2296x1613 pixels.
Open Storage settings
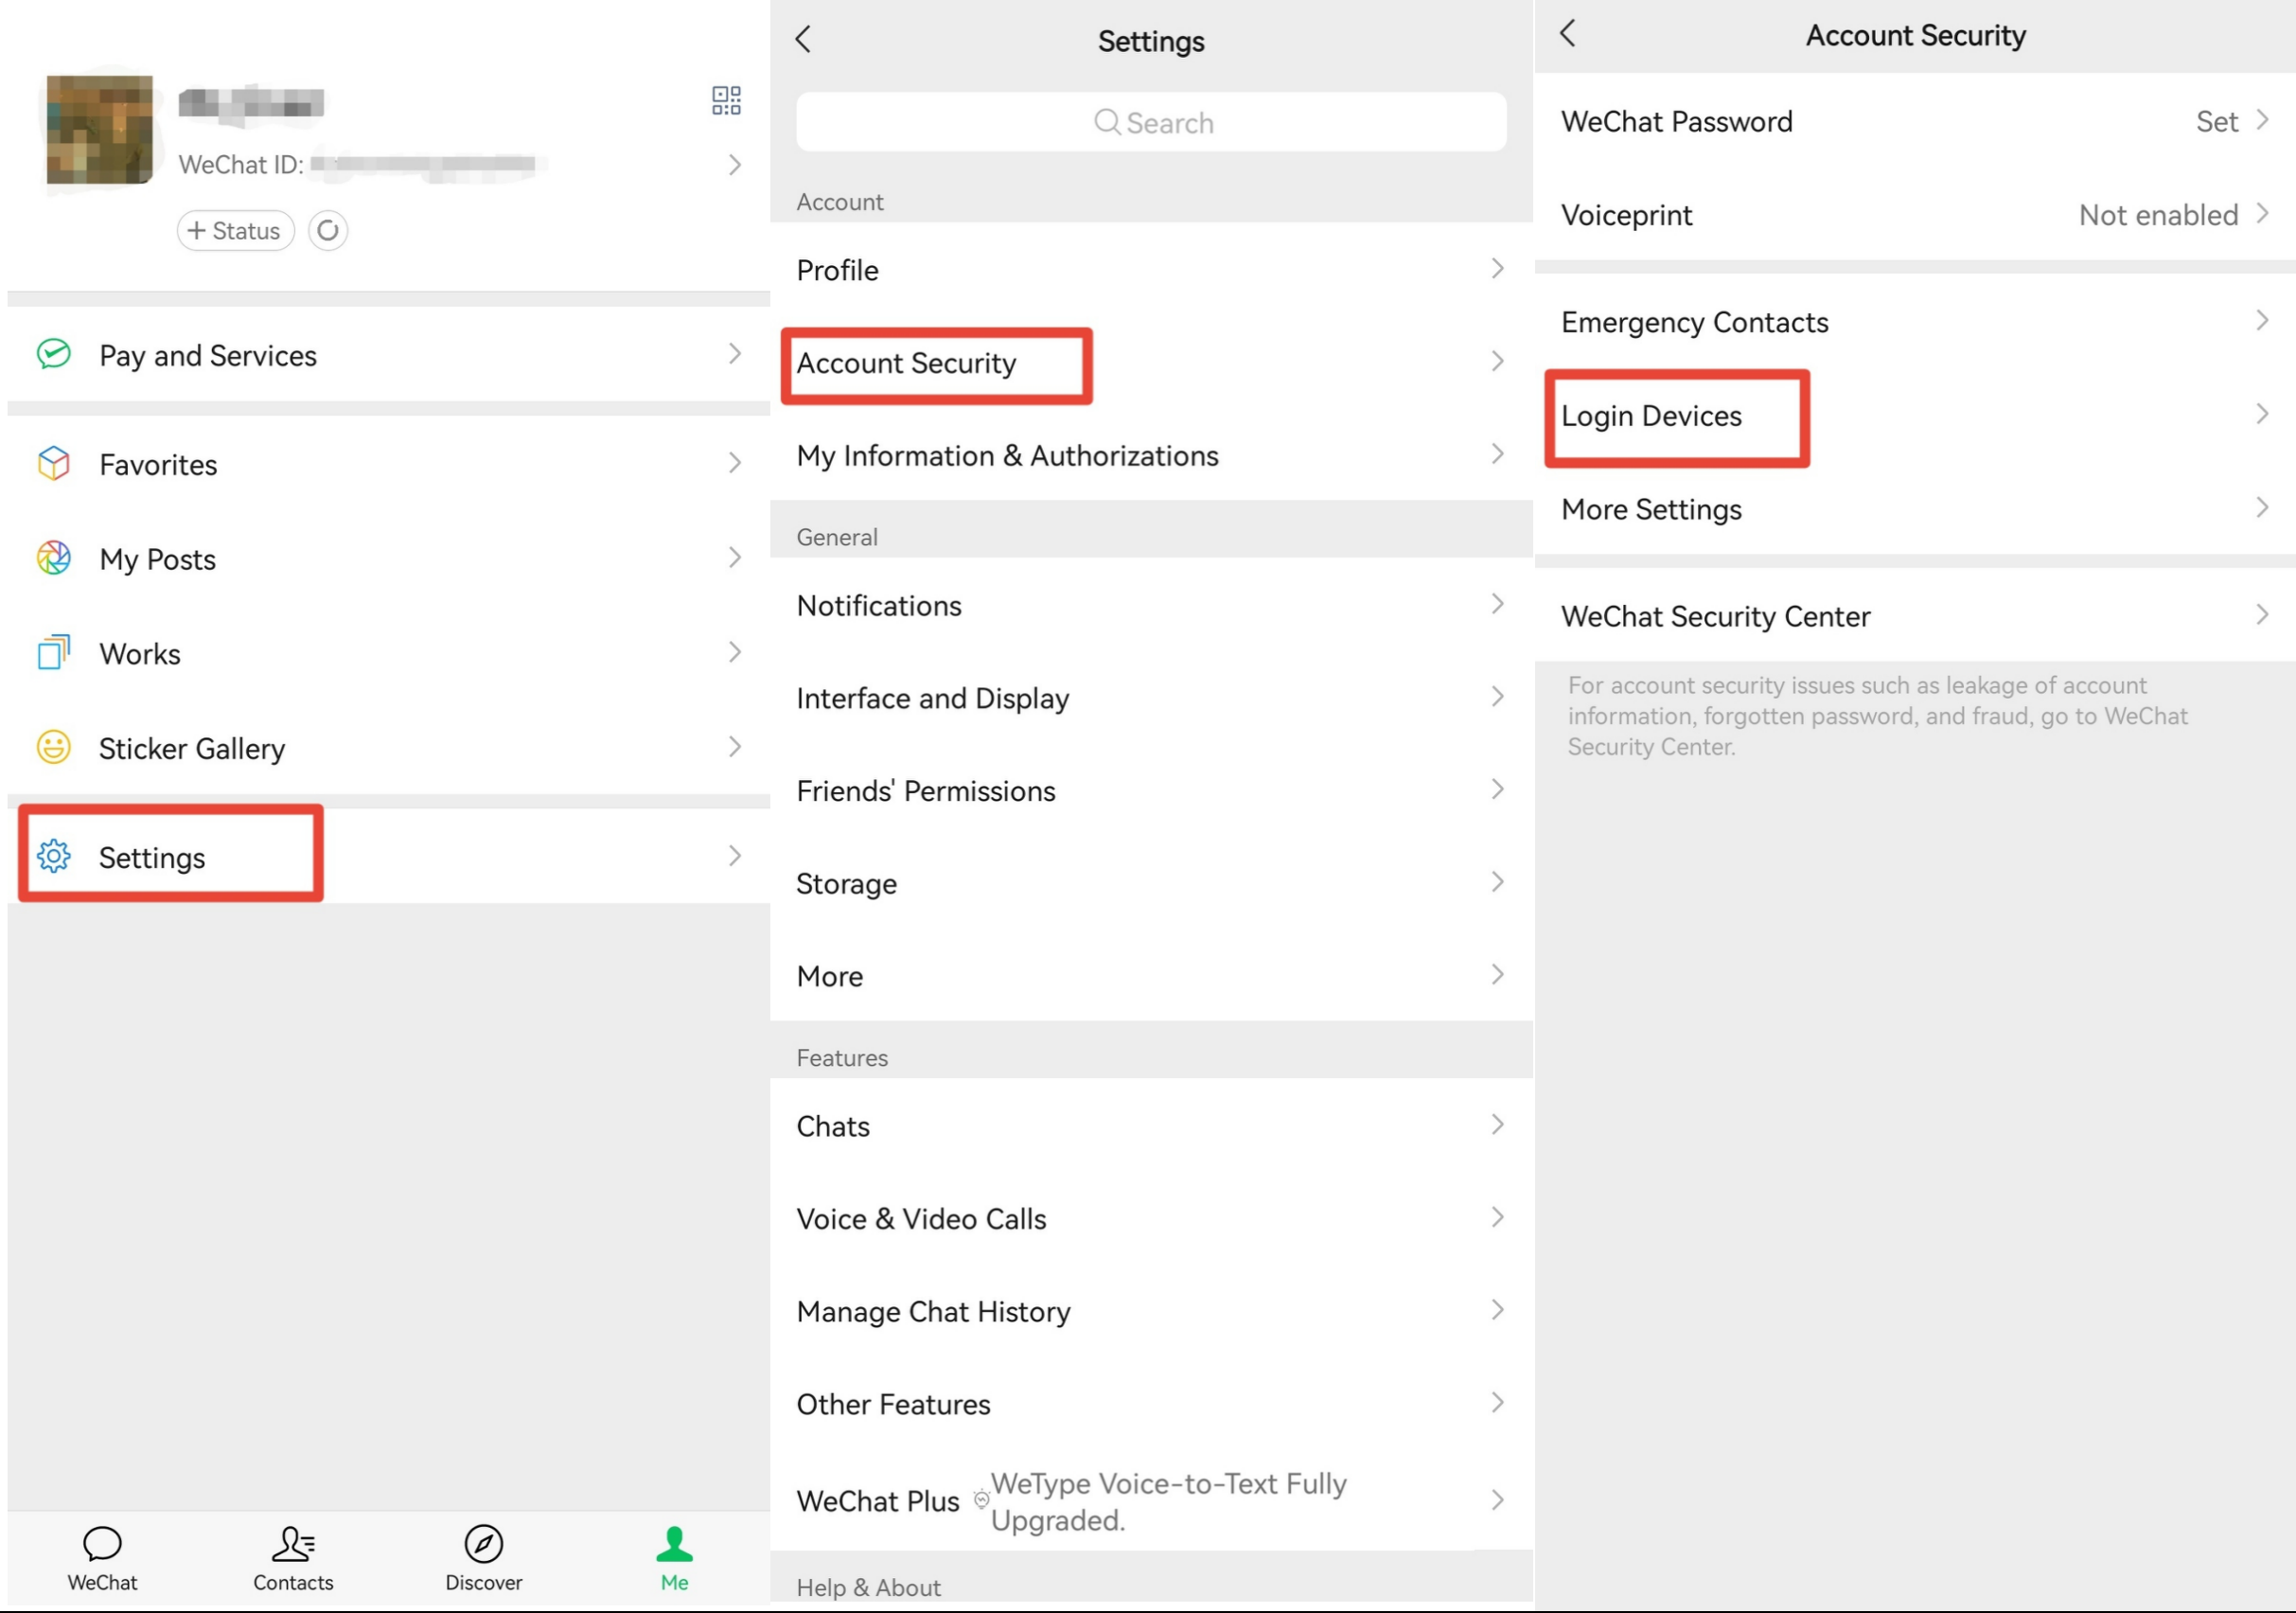[x=1151, y=884]
